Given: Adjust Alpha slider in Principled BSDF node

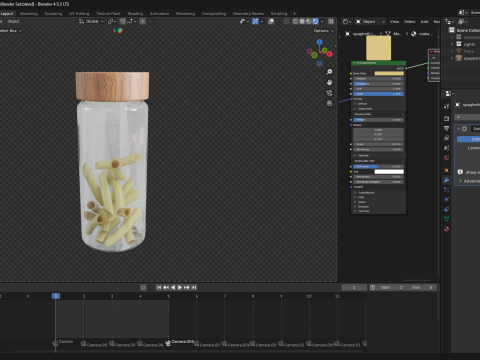Looking at the screenshot, I should pyautogui.click(x=378, y=94).
